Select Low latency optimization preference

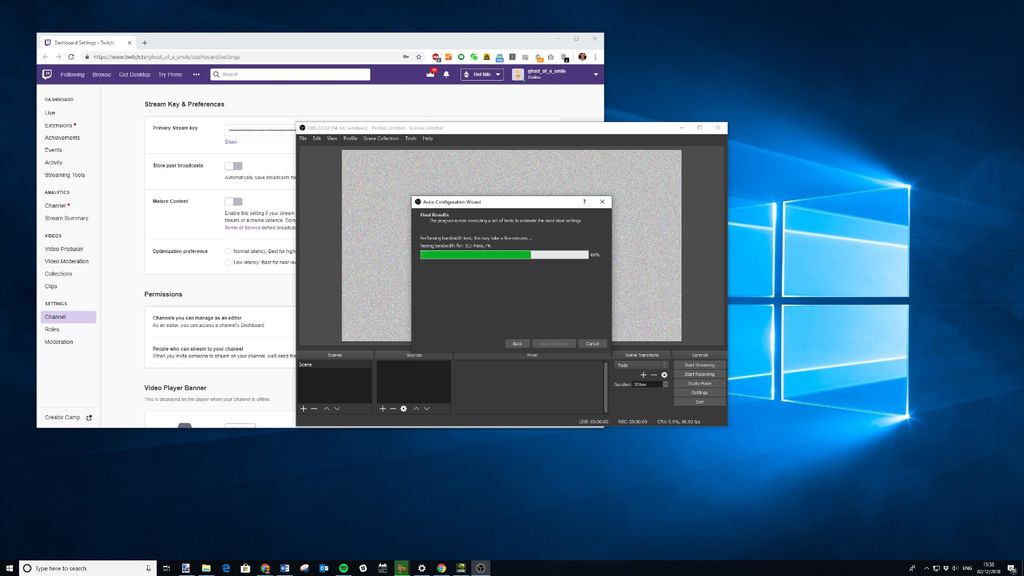pyautogui.click(x=230, y=260)
